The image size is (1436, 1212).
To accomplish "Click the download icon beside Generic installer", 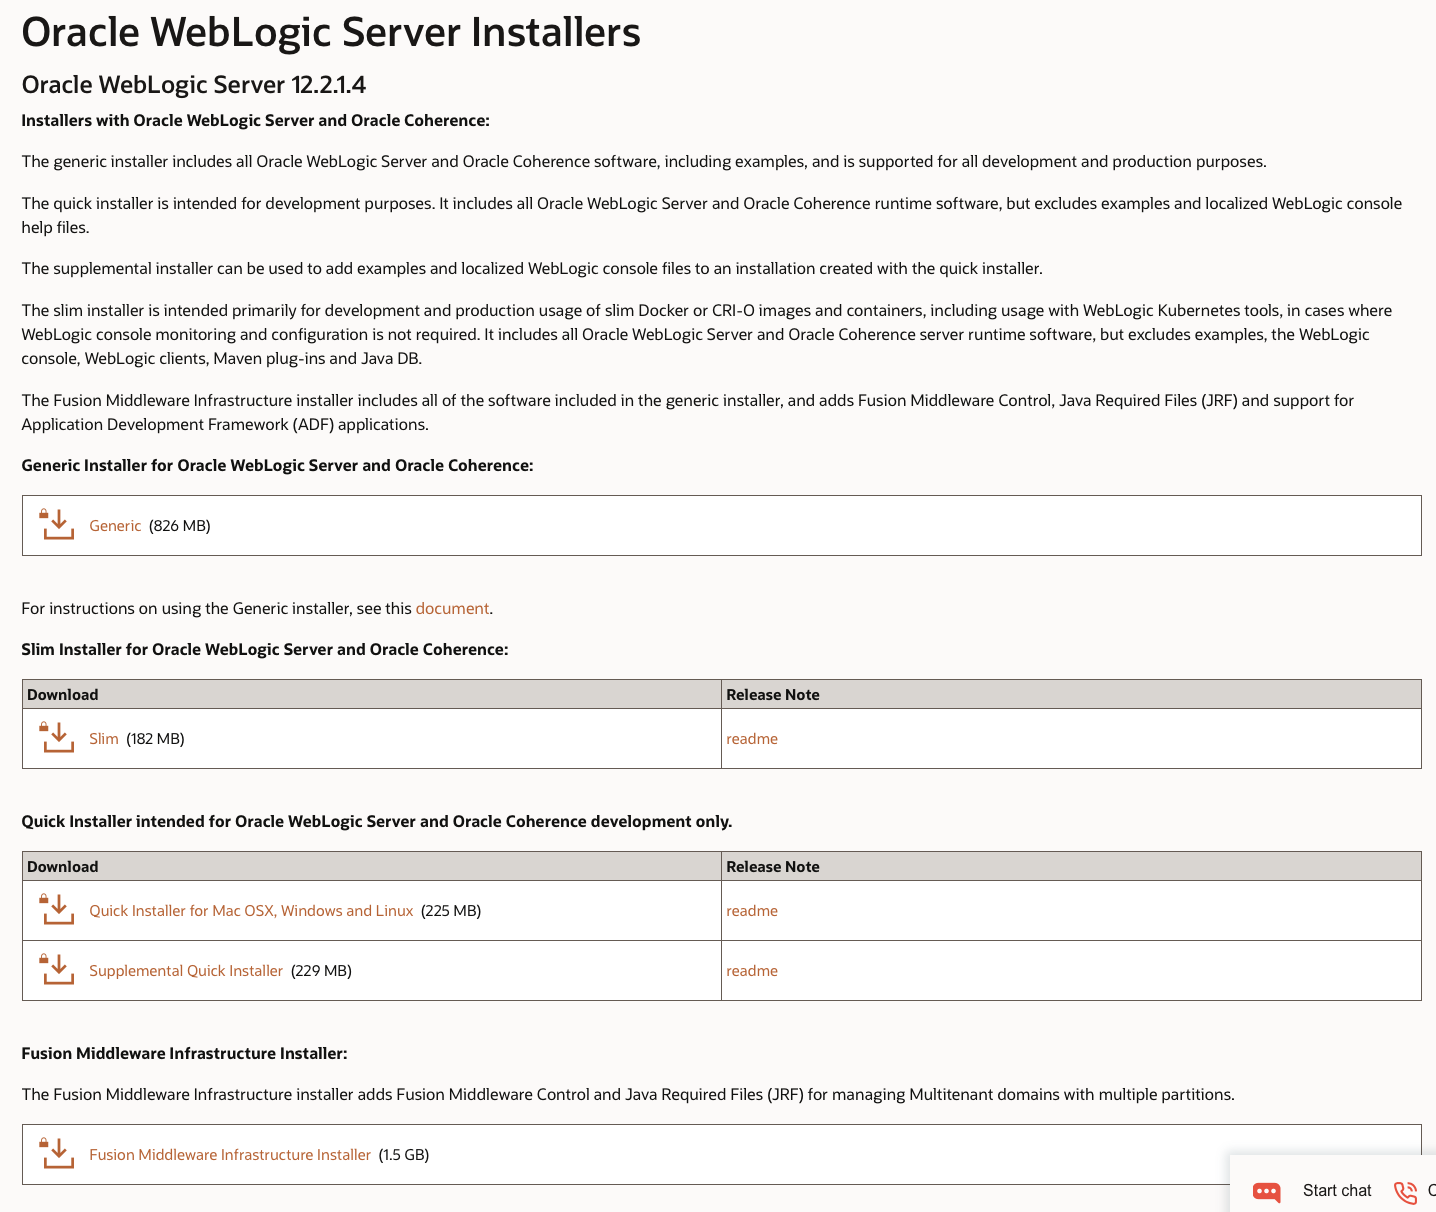I will [x=57, y=524].
